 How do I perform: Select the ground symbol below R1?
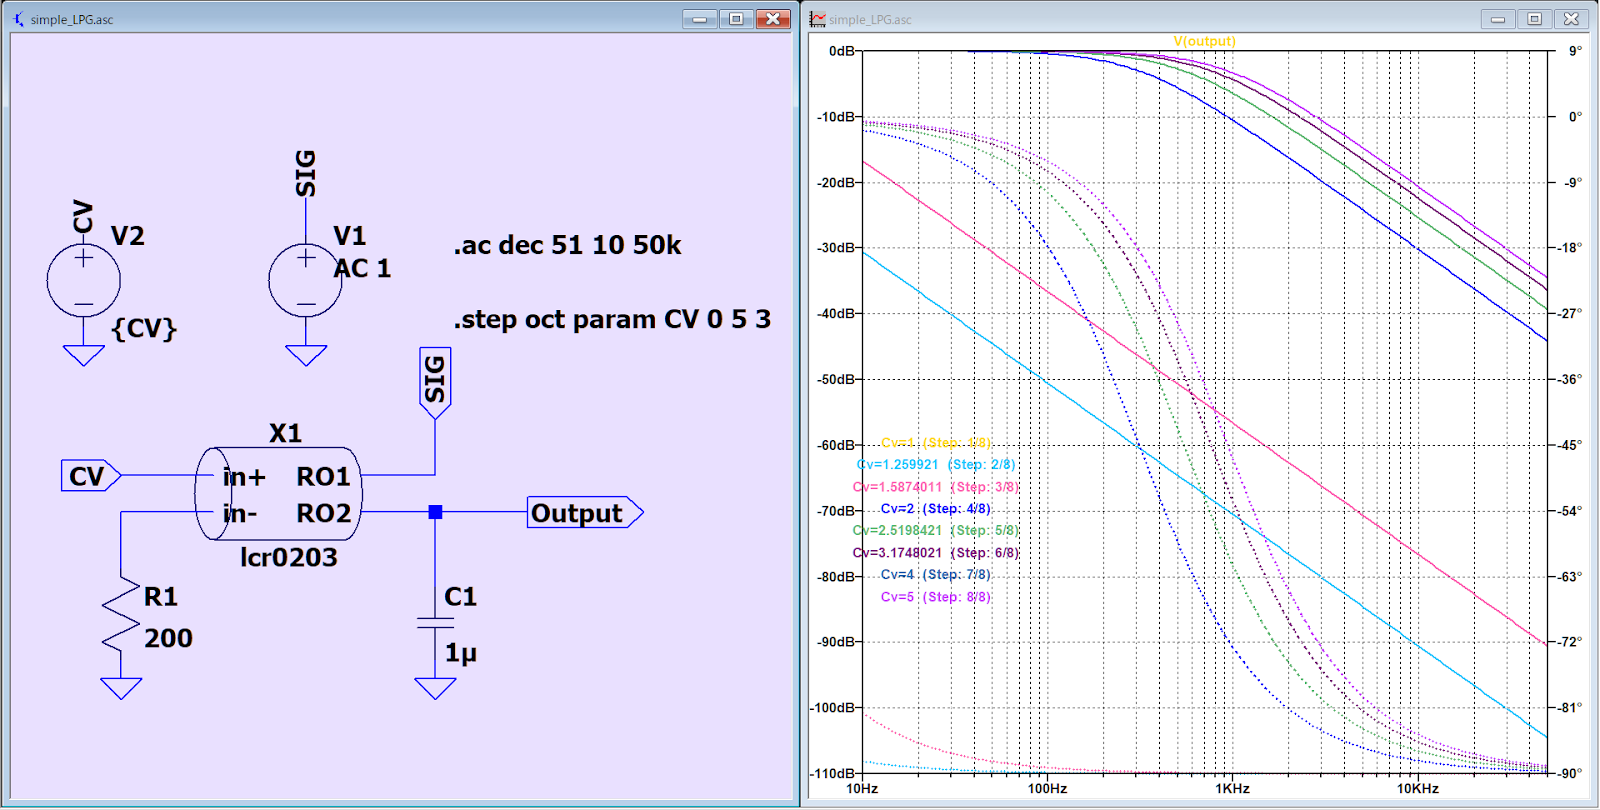[x=121, y=688]
